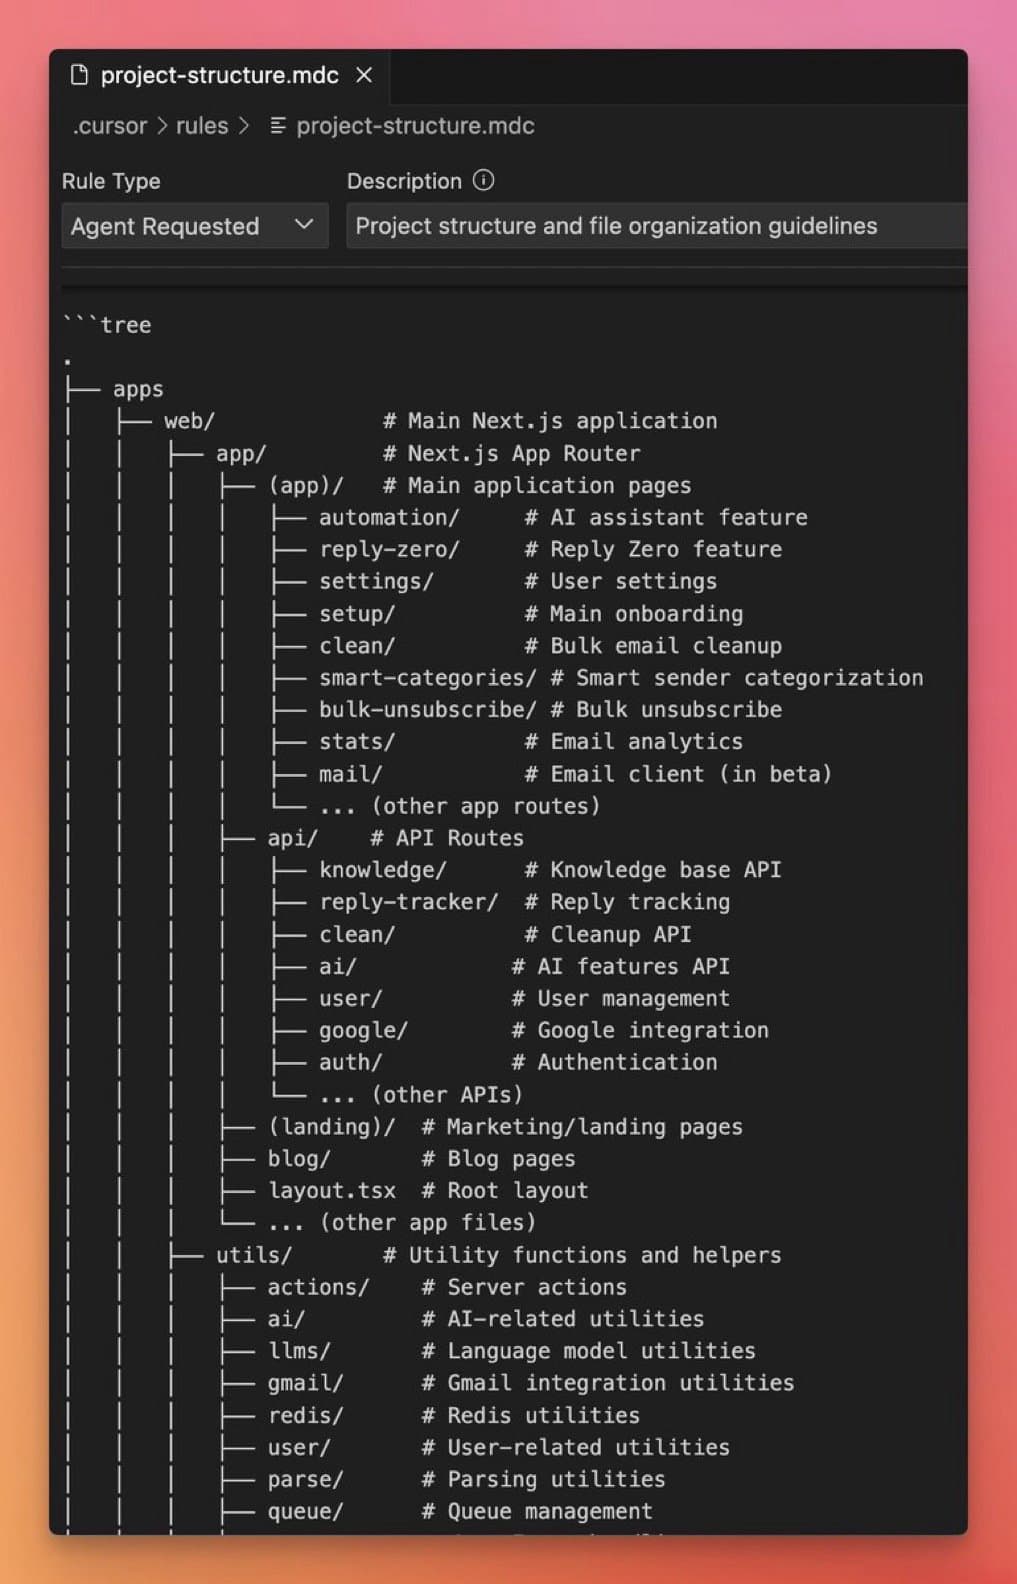The height and width of the screenshot is (1584, 1017).
Task: Click the api/ API Routes line
Action: (x=291, y=837)
